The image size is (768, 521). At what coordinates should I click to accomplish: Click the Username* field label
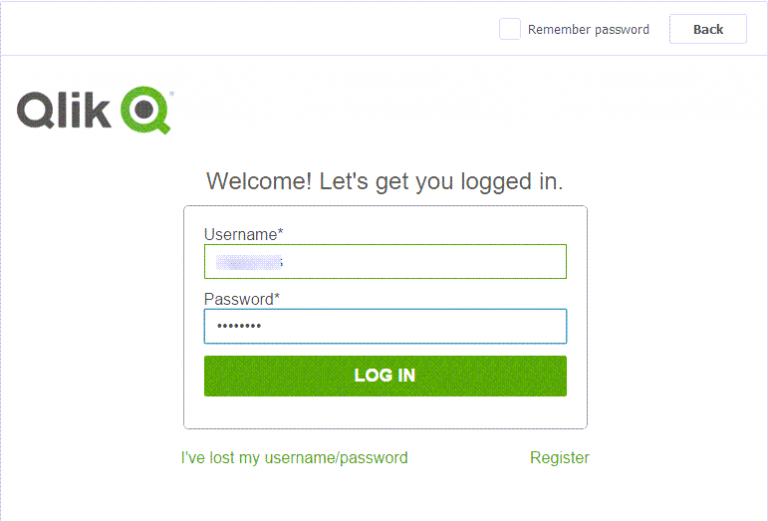tap(243, 235)
